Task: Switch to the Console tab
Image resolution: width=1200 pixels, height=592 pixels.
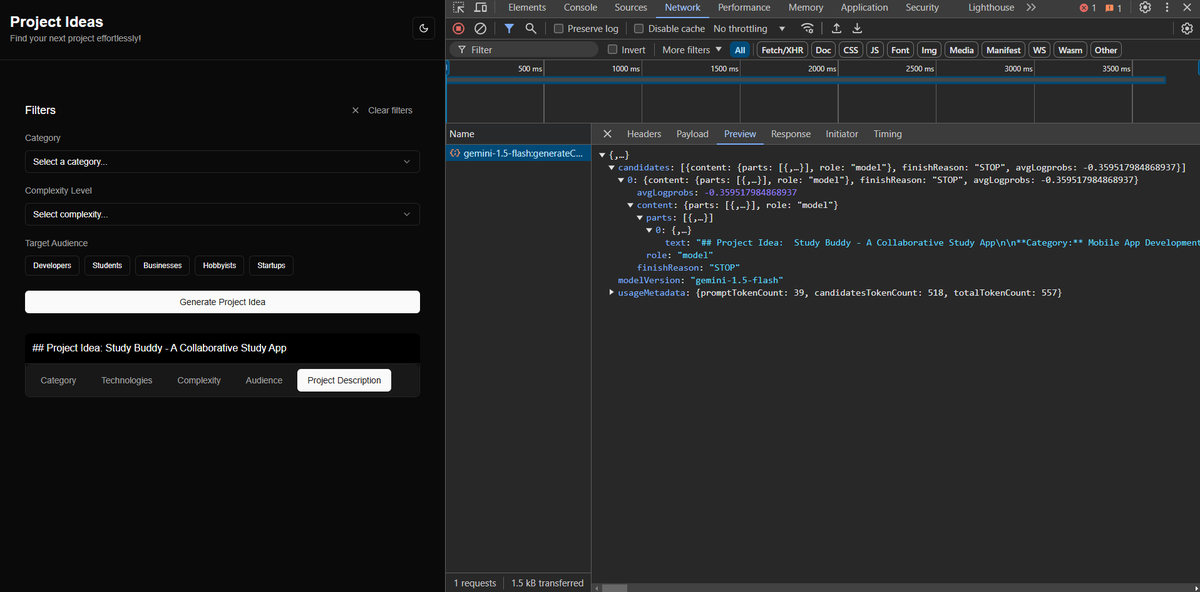Action: click(580, 8)
